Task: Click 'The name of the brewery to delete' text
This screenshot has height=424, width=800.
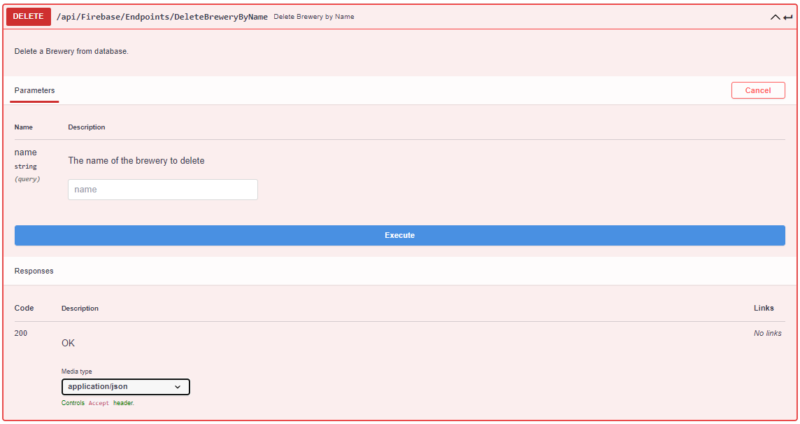Action: (136, 160)
